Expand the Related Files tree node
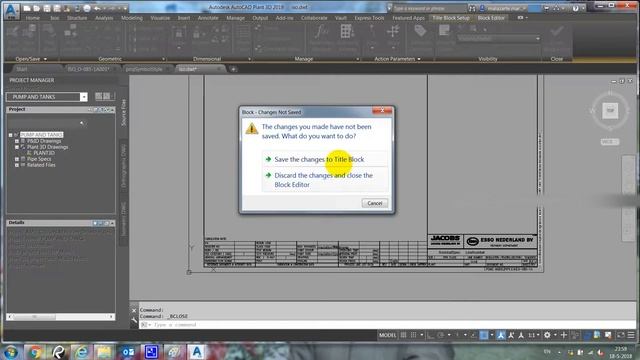Image resolution: width=640 pixels, height=360 pixels. 17,165
